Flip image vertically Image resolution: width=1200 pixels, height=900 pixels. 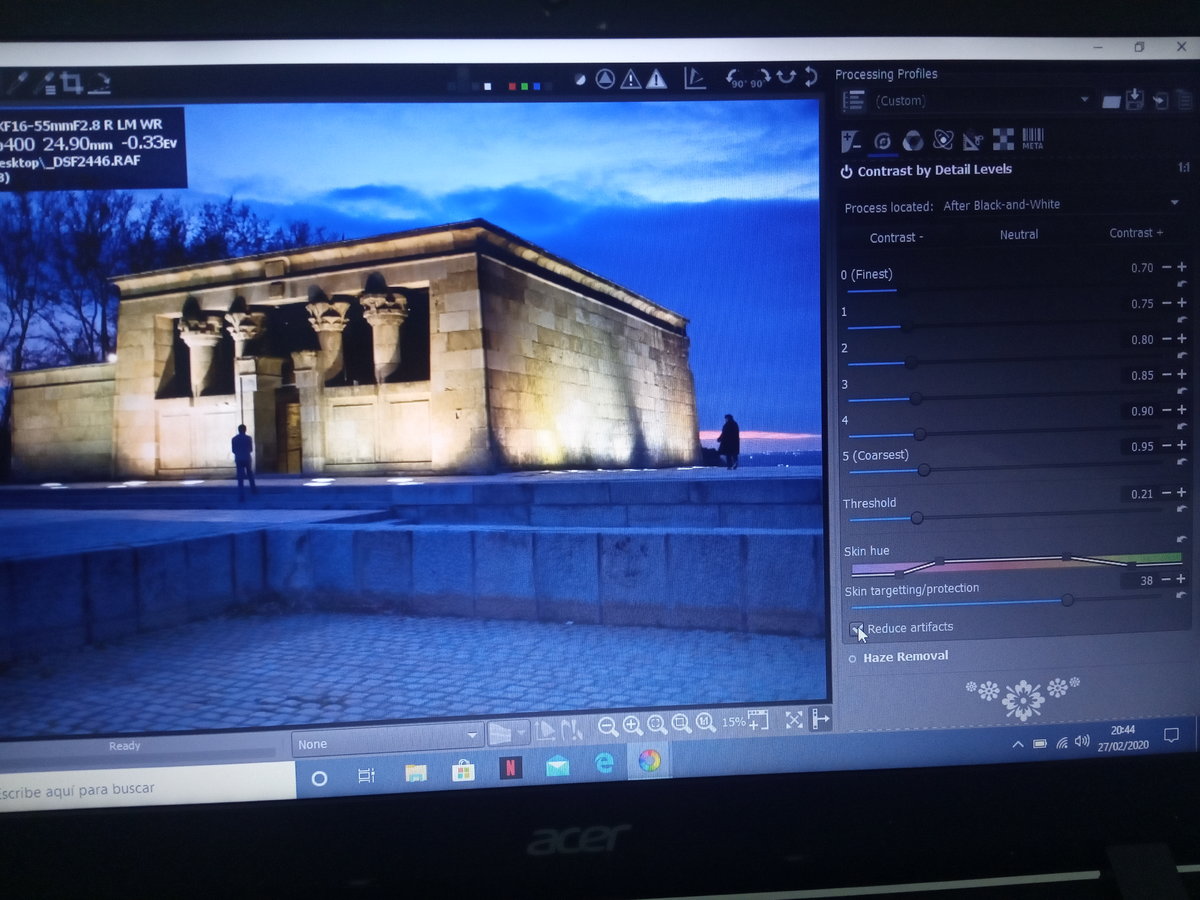[811, 77]
